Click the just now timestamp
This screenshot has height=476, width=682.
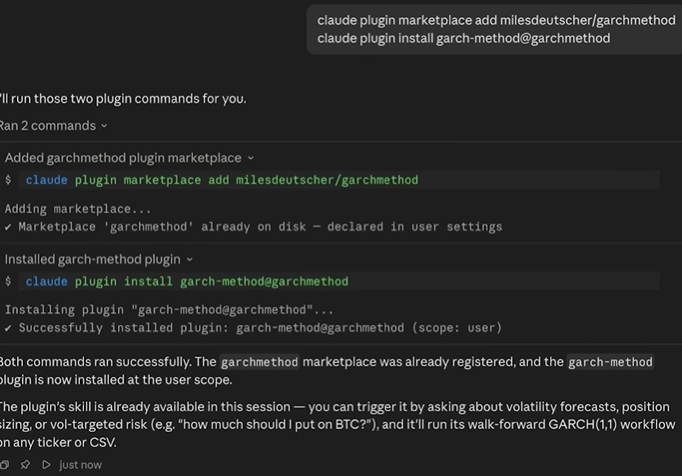coord(80,465)
